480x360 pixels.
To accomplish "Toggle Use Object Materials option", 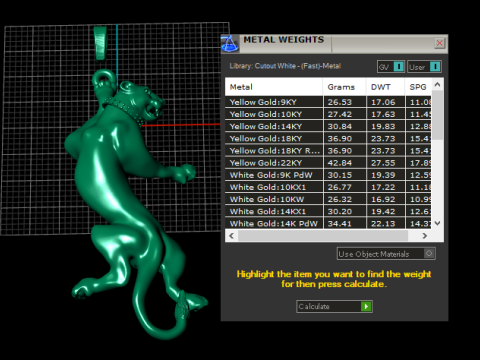I will [x=386, y=254].
